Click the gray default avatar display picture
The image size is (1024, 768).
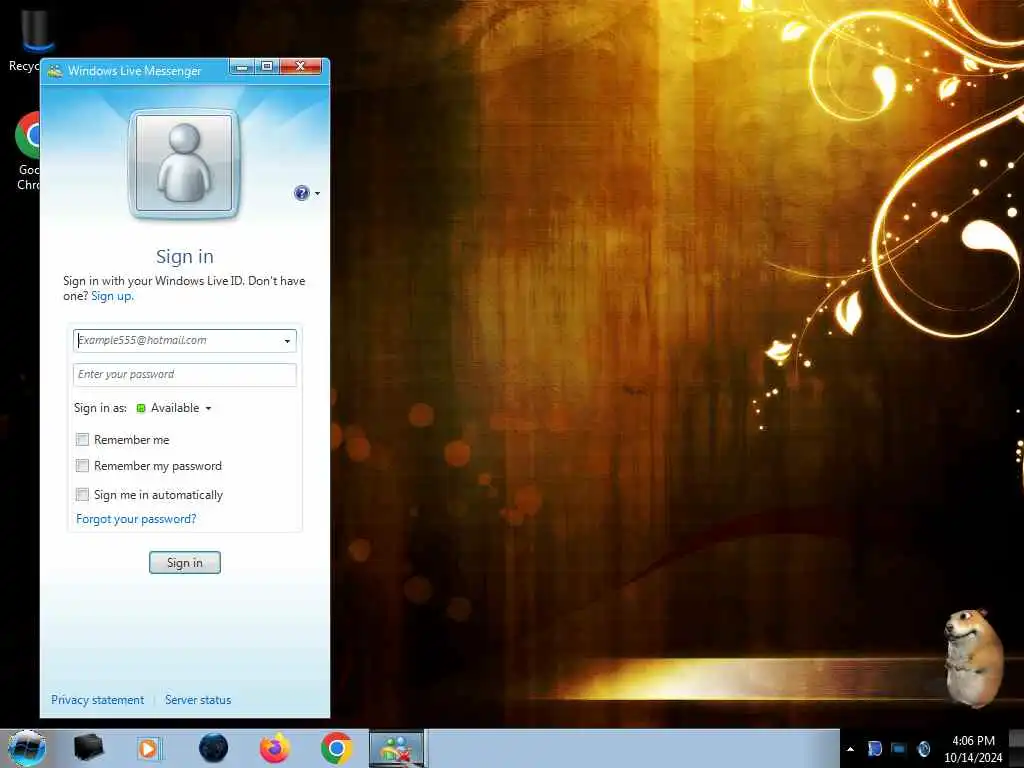[184, 163]
